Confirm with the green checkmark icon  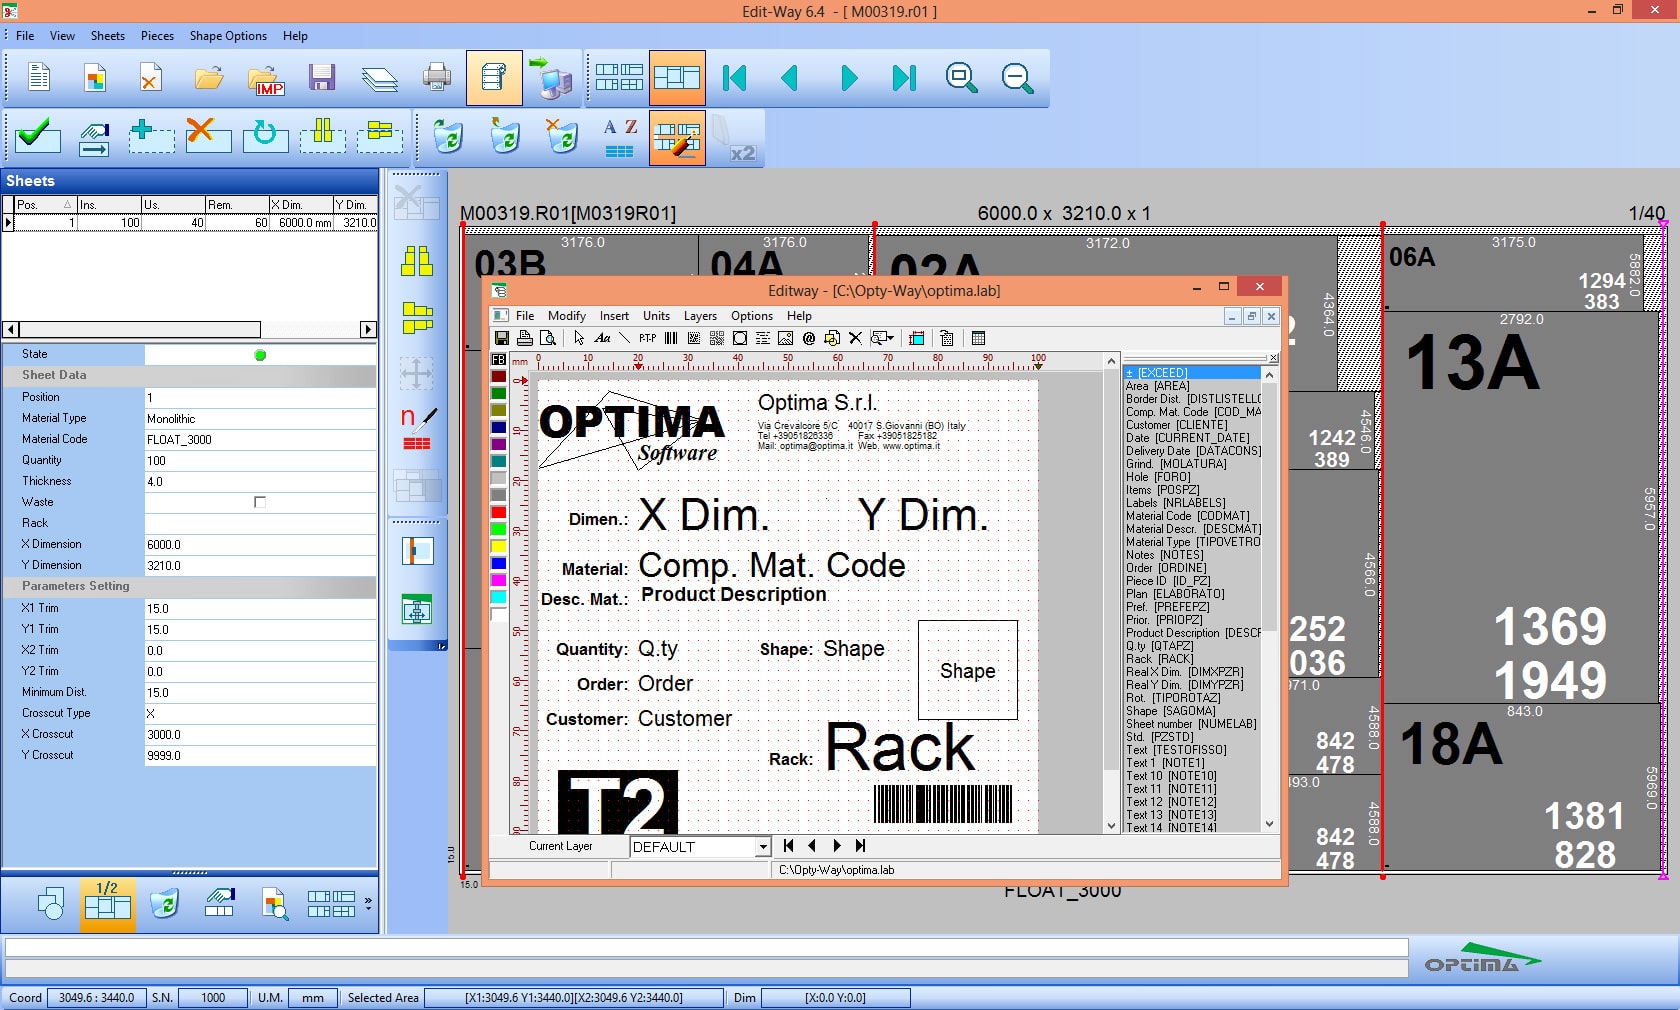37,136
